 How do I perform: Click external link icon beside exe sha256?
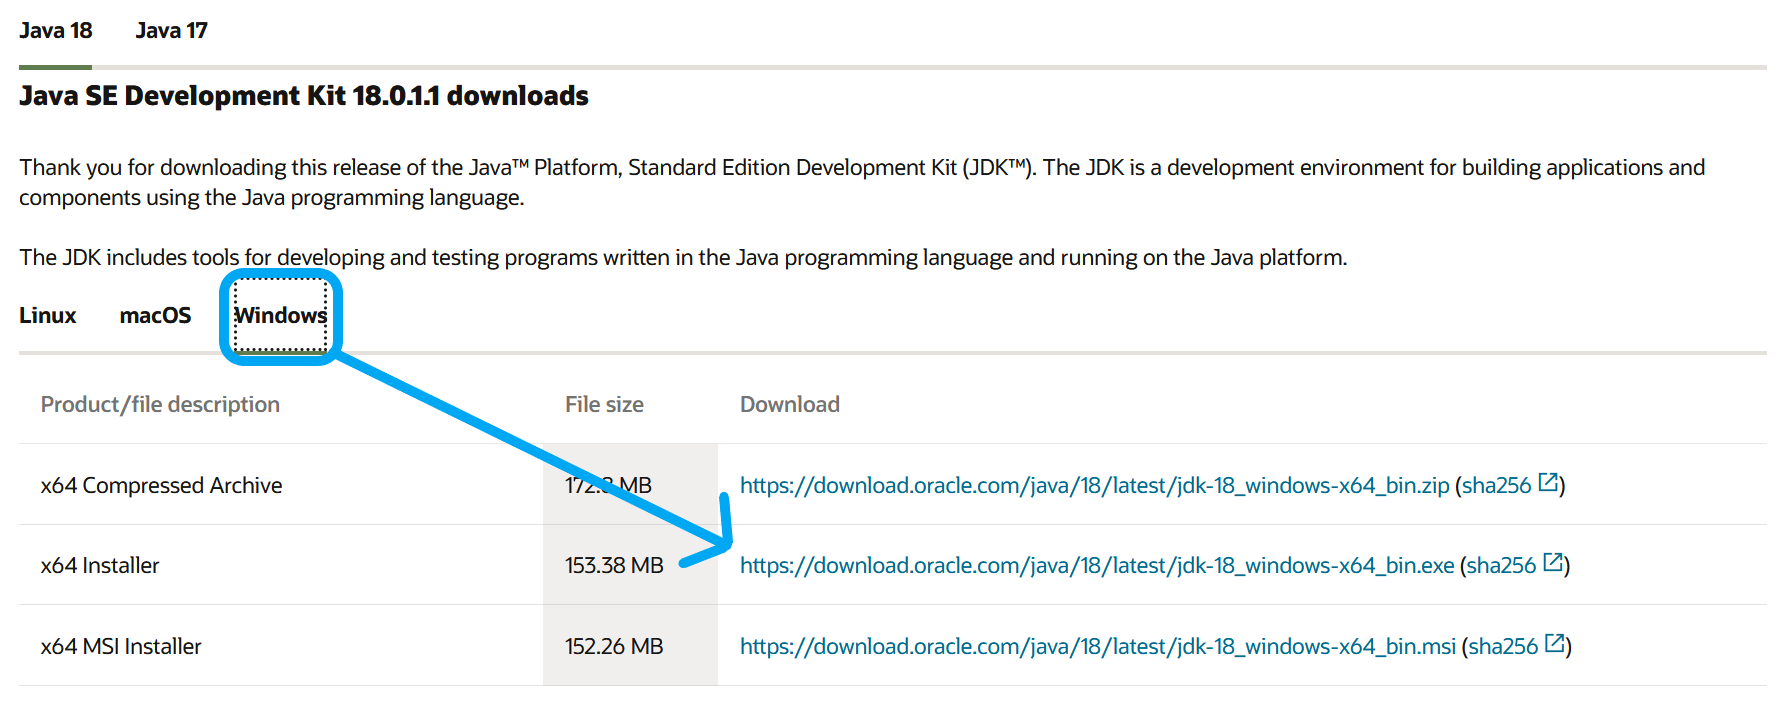[1552, 563]
